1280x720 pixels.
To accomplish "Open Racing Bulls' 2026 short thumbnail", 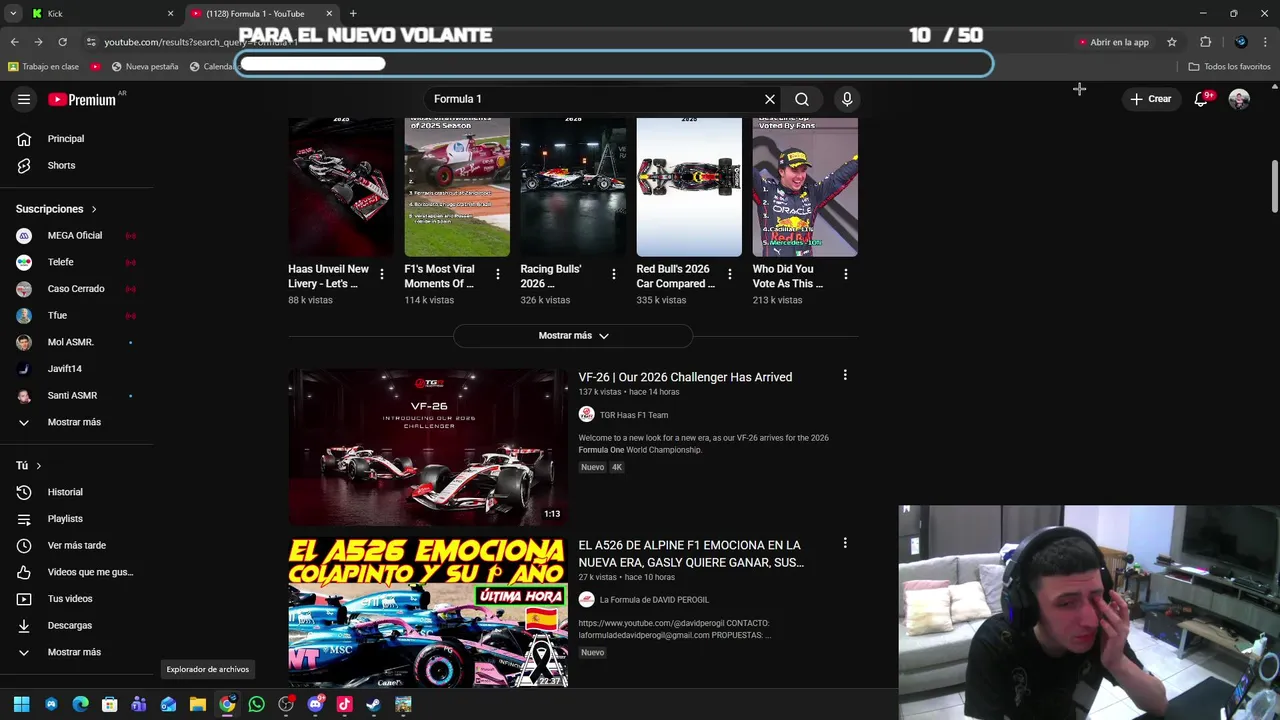I will pyautogui.click(x=573, y=187).
